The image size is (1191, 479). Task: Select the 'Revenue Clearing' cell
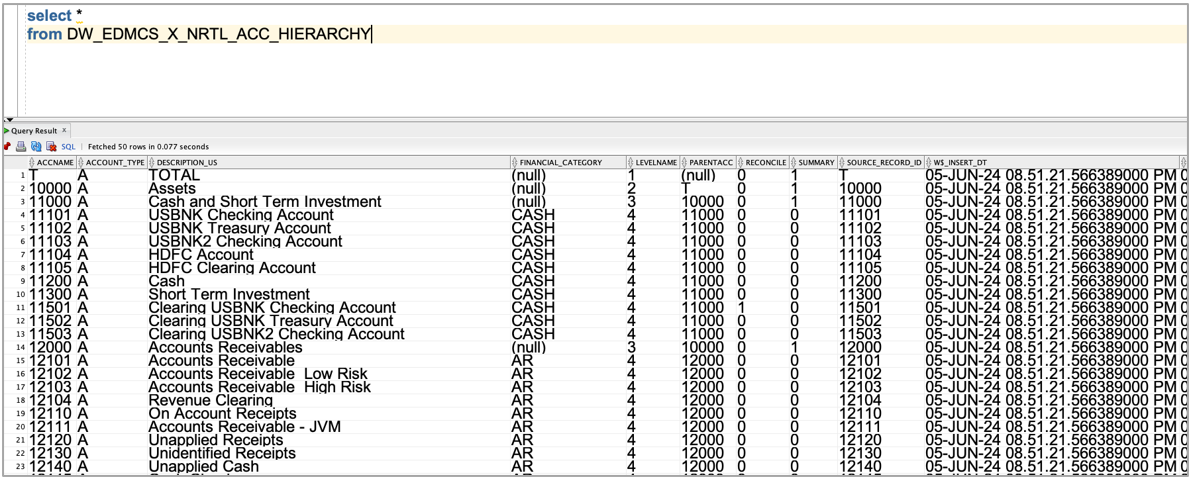[330, 400]
